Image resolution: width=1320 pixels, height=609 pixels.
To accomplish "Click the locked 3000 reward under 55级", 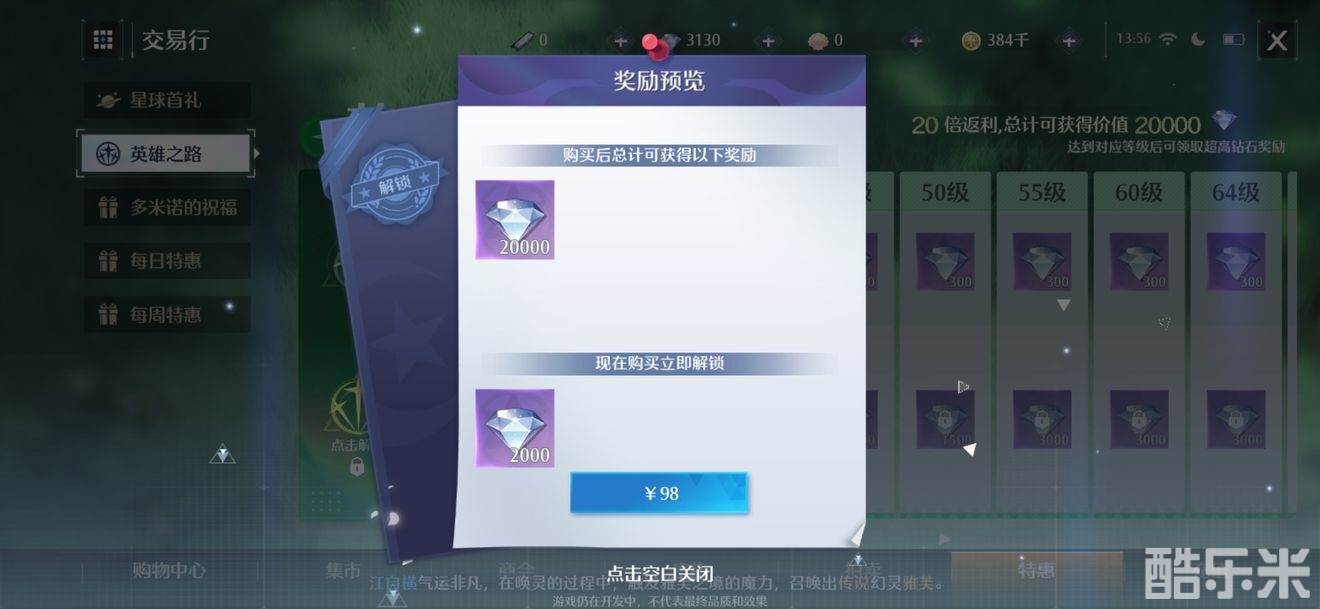I will point(1042,419).
